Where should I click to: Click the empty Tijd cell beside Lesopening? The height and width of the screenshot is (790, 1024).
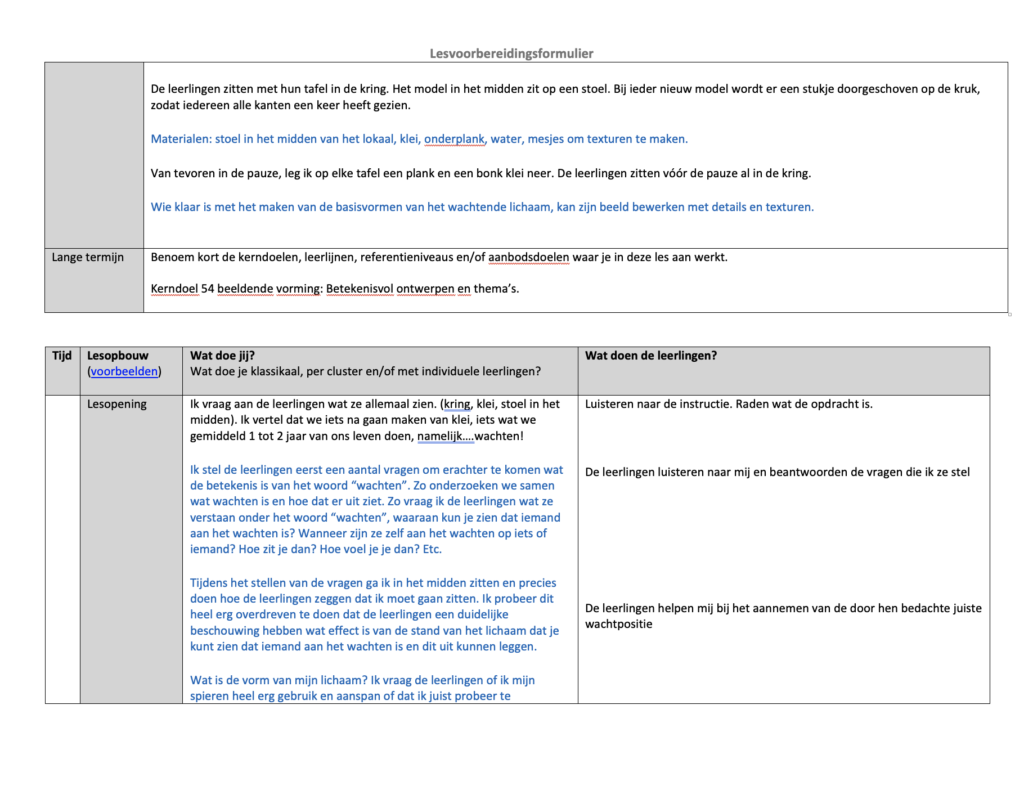click(x=62, y=548)
